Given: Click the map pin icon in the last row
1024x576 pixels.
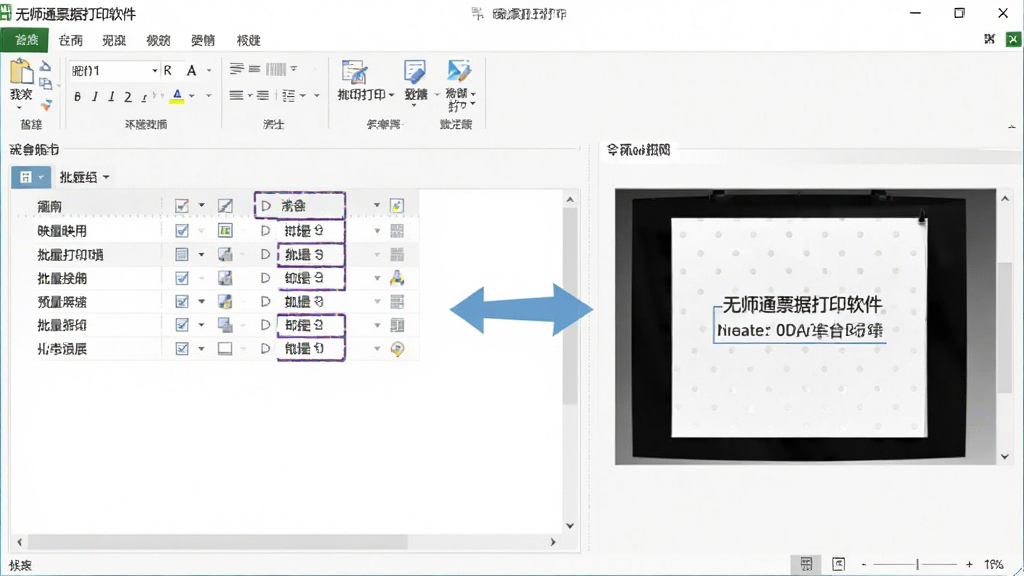Looking at the screenshot, I should [x=397, y=349].
